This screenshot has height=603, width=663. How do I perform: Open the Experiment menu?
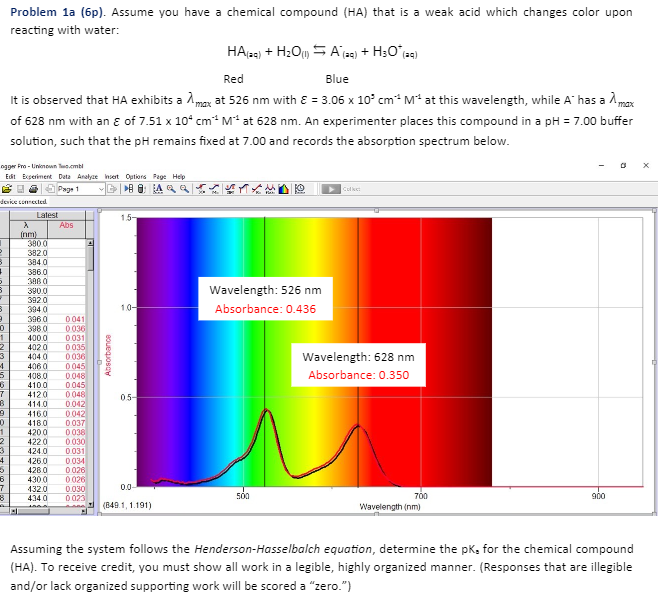pos(37,177)
